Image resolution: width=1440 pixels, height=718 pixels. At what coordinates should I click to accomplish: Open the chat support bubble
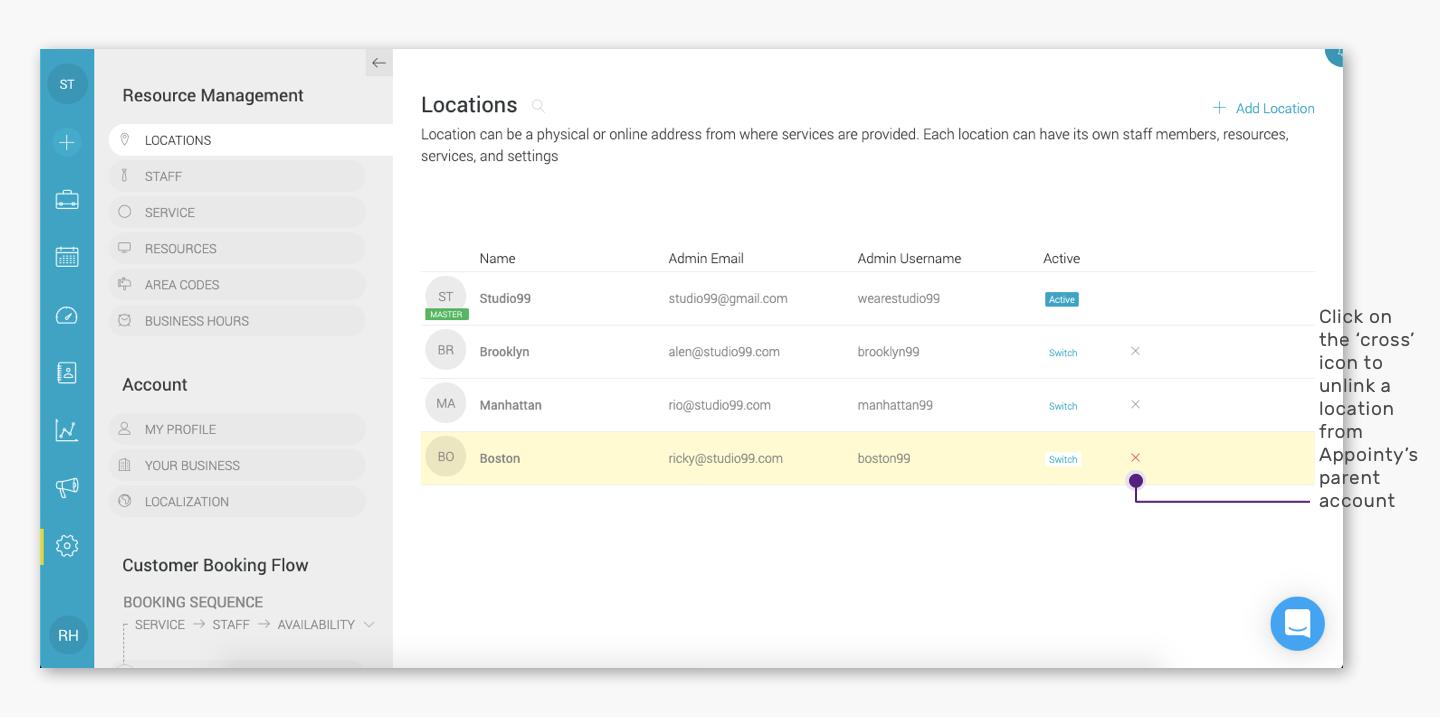[x=1297, y=624]
